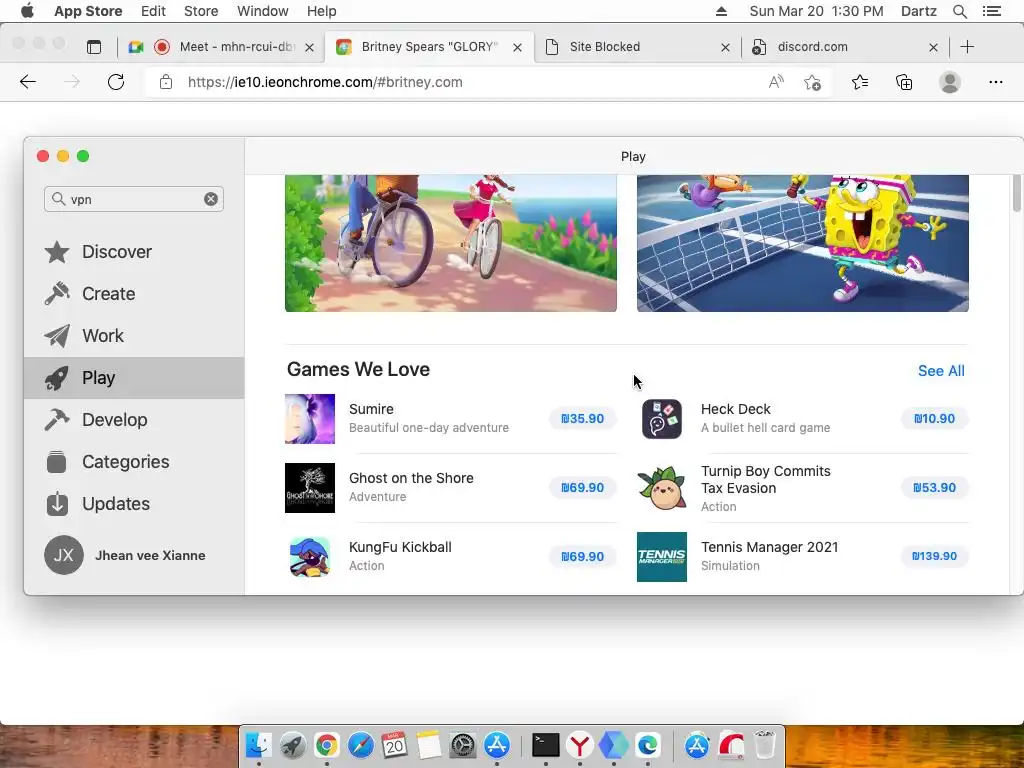Open the Heck Deck app icon
The image size is (1024, 768).
(x=662, y=419)
